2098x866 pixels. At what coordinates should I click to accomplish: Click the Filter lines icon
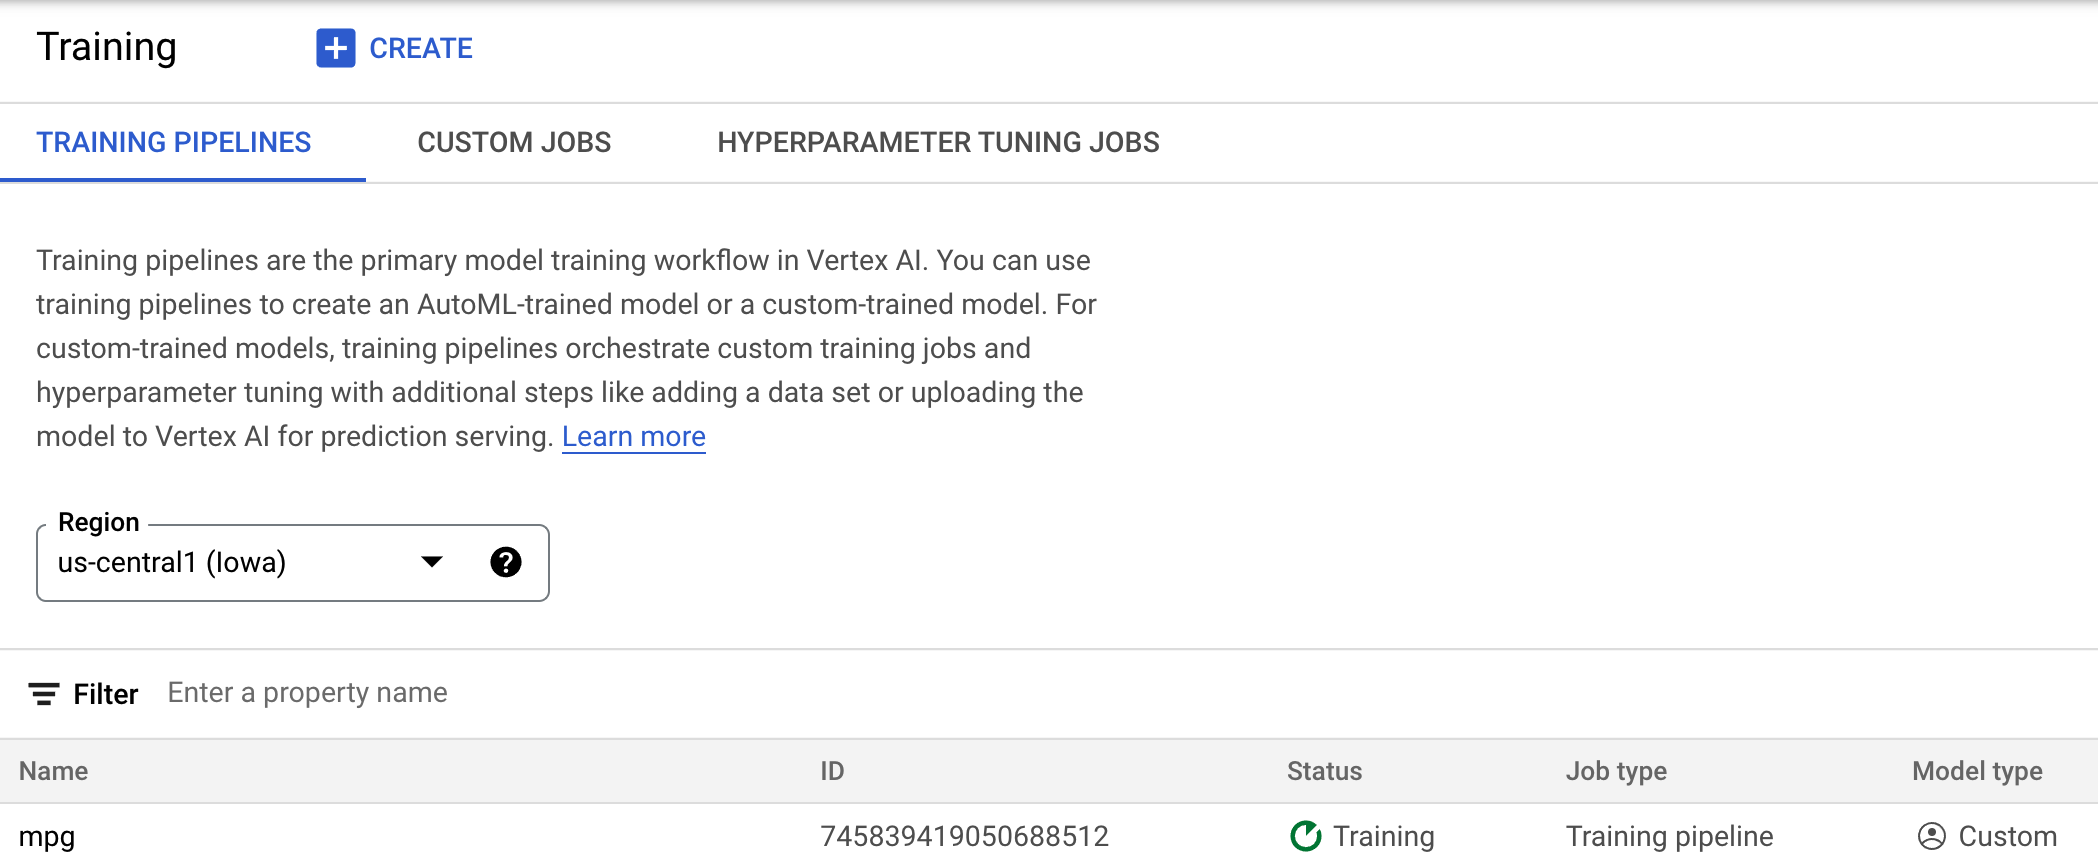click(43, 694)
